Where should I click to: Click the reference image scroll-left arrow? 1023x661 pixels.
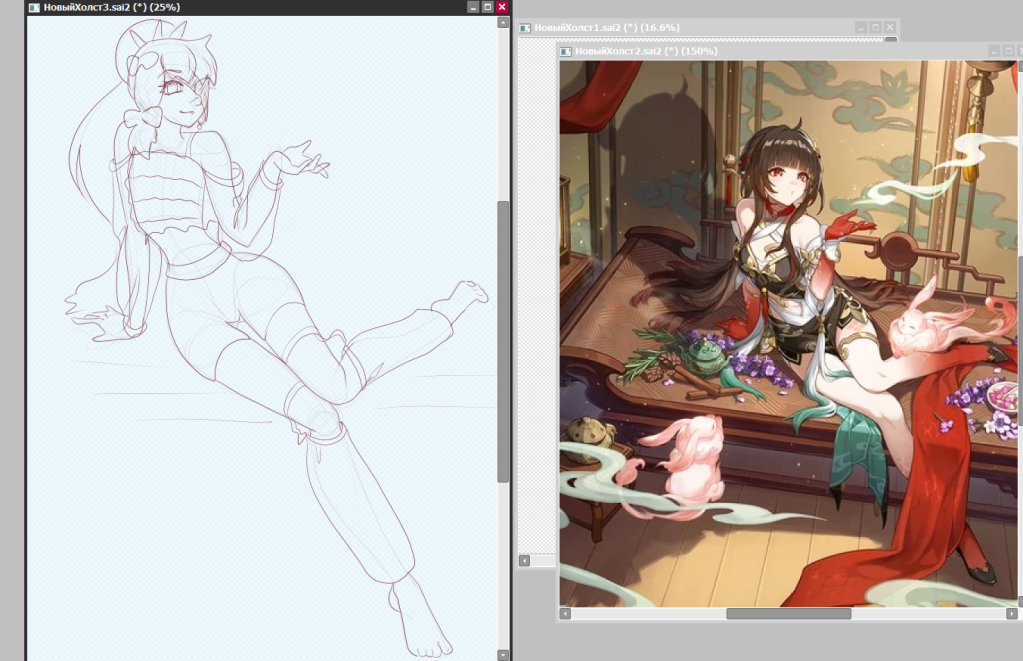[566, 613]
